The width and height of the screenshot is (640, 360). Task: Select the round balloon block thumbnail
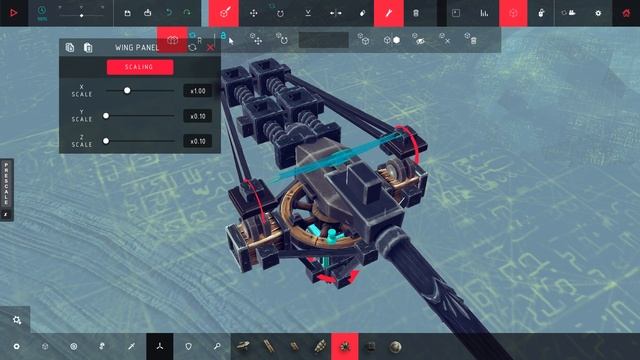tap(395, 347)
